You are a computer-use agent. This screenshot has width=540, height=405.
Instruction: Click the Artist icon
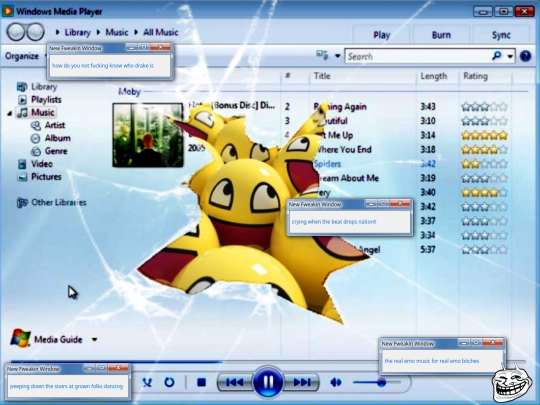pyautogui.click(x=35, y=125)
